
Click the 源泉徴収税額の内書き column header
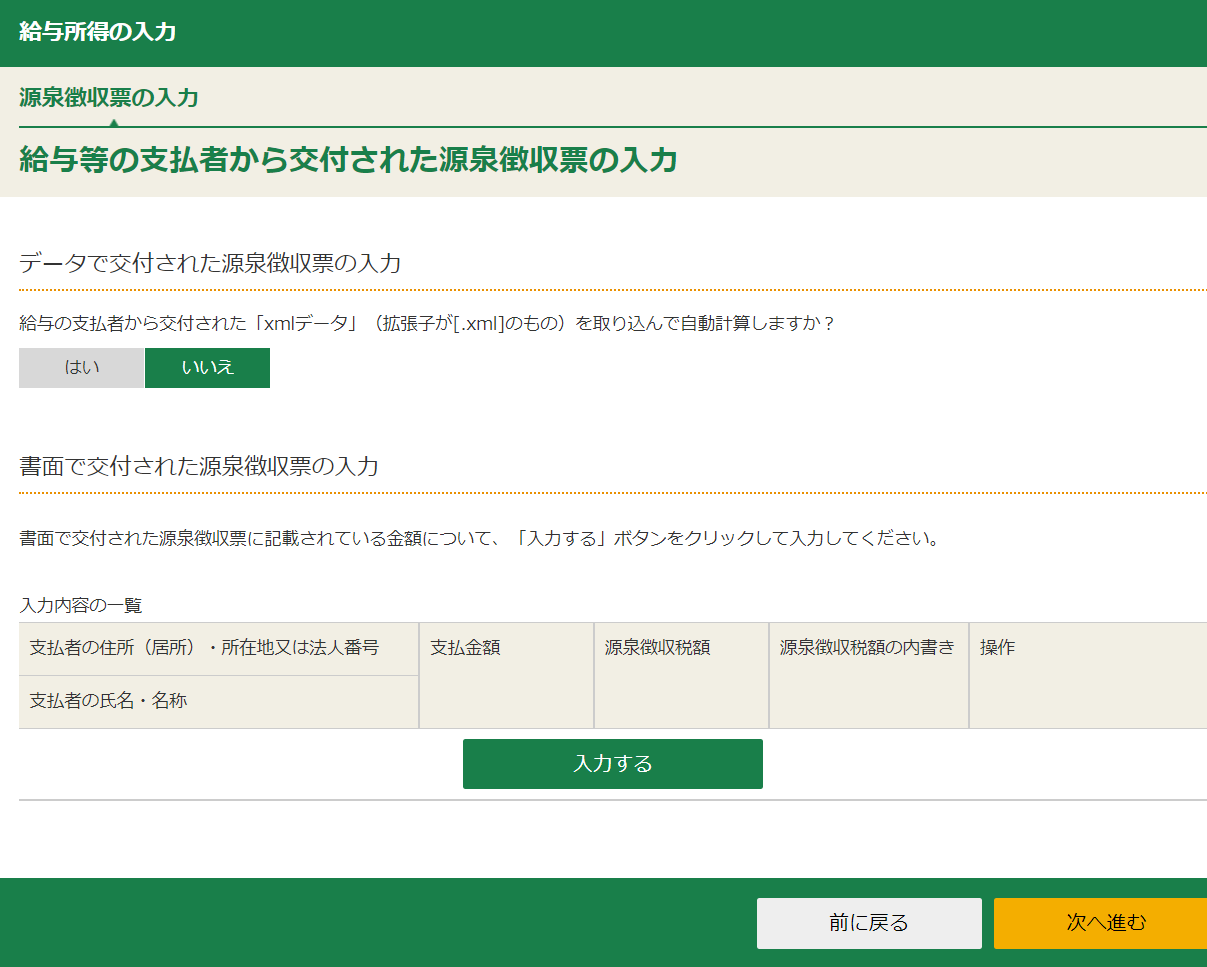(x=867, y=648)
